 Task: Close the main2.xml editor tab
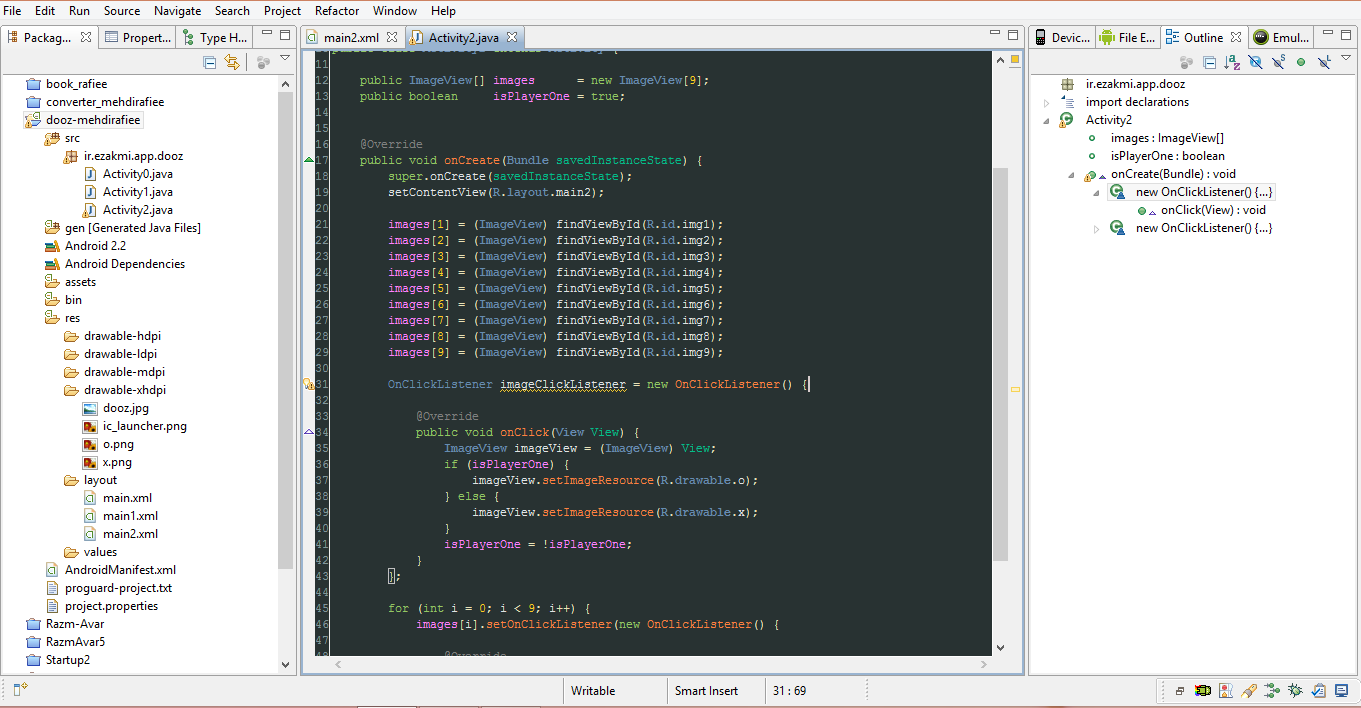[392, 37]
